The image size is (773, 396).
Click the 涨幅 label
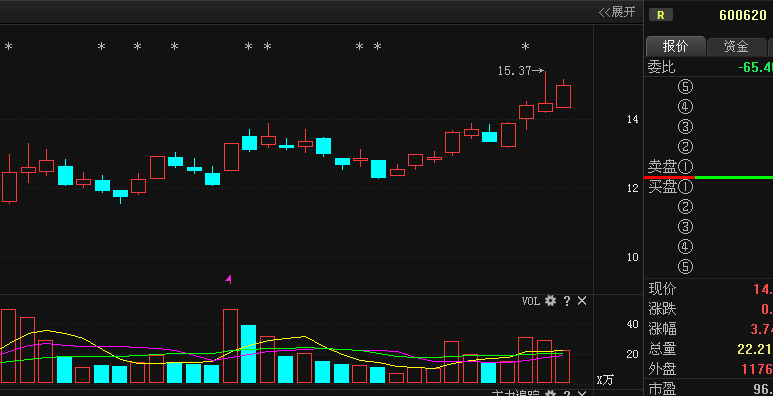pyautogui.click(x=663, y=329)
